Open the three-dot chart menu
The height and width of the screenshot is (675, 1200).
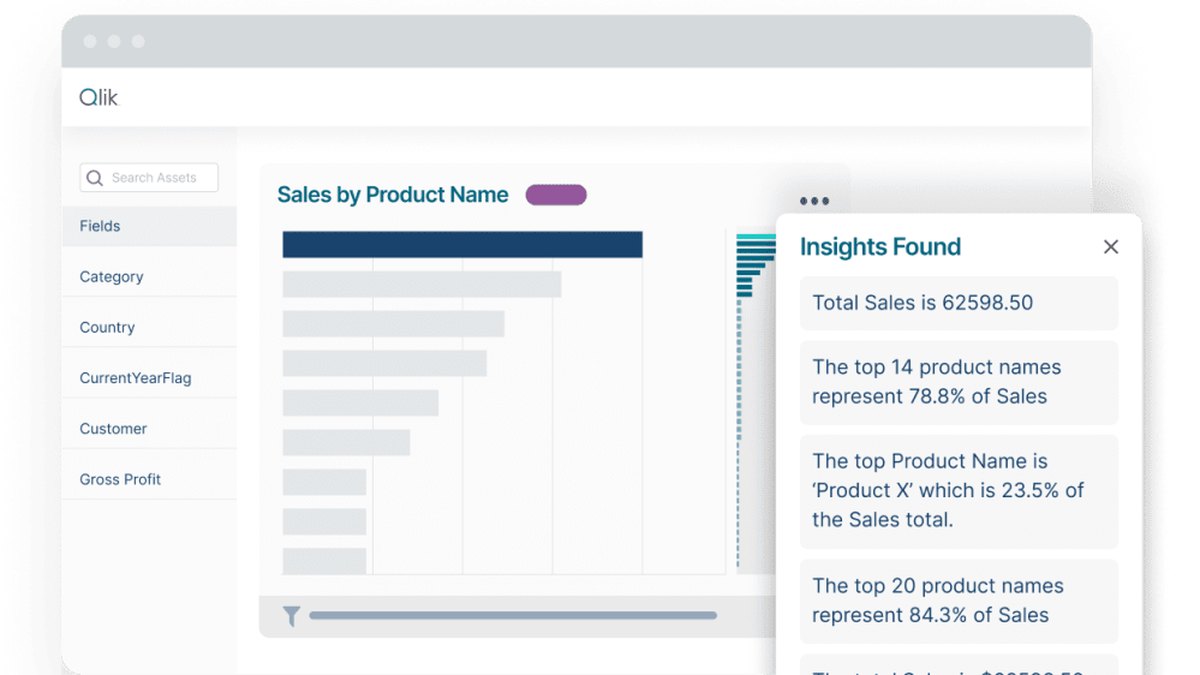pyautogui.click(x=814, y=201)
